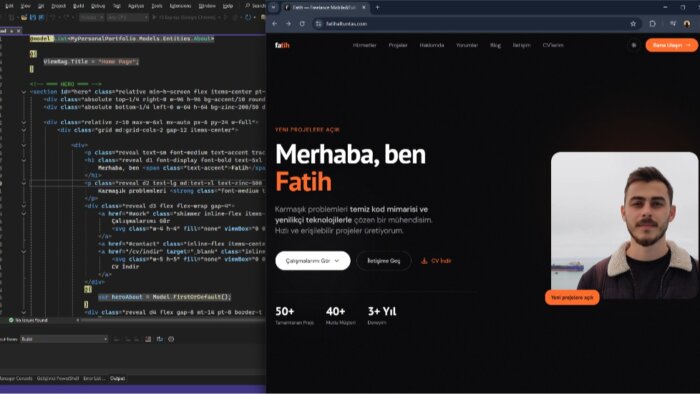The height and width of the screenshot is (394, 700).
Task: Click the Open File folder icon
Action: (24, 17)
